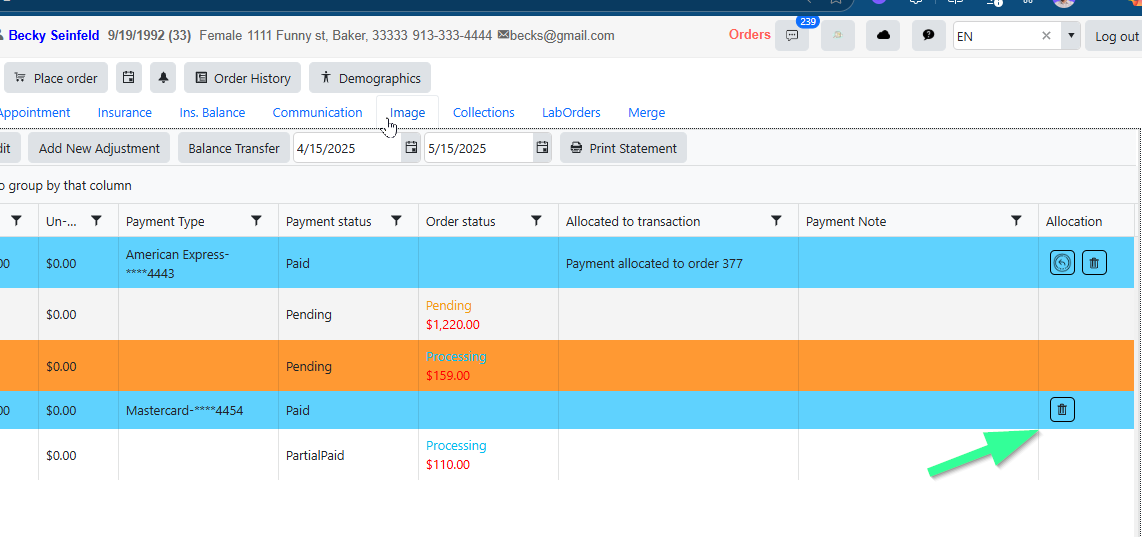Filter the Payment Note column

[x=1016, y=221]
